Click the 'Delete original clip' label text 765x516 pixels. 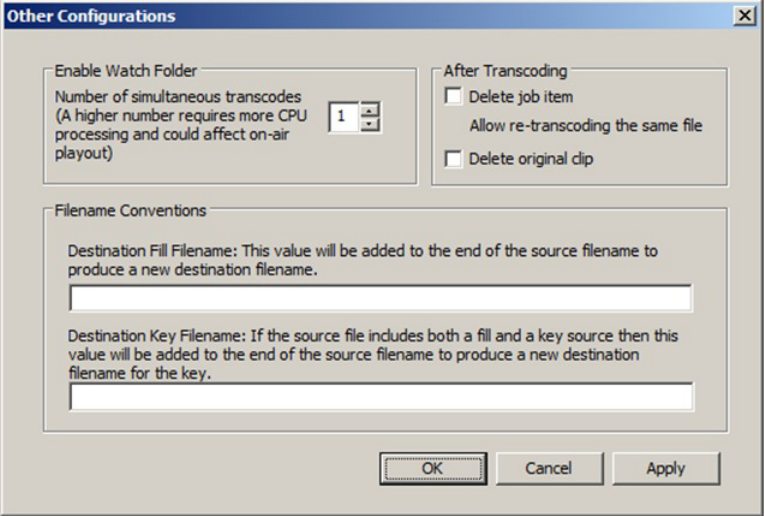coord(531,159)
